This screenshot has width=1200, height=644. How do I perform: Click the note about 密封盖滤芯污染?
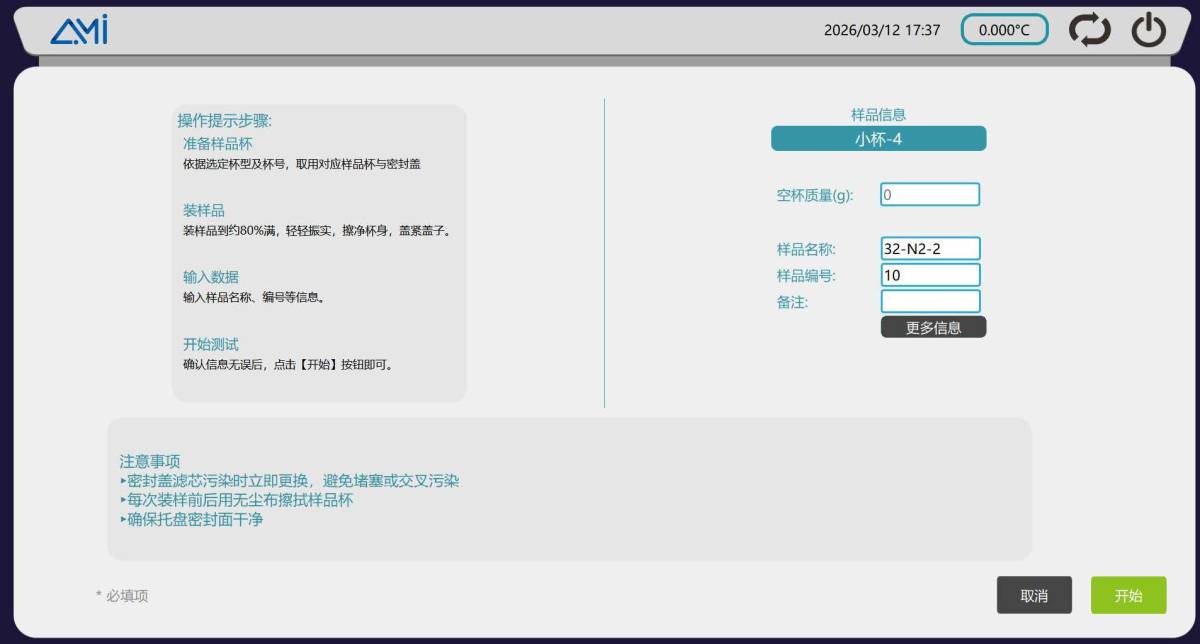coord(289,481)
